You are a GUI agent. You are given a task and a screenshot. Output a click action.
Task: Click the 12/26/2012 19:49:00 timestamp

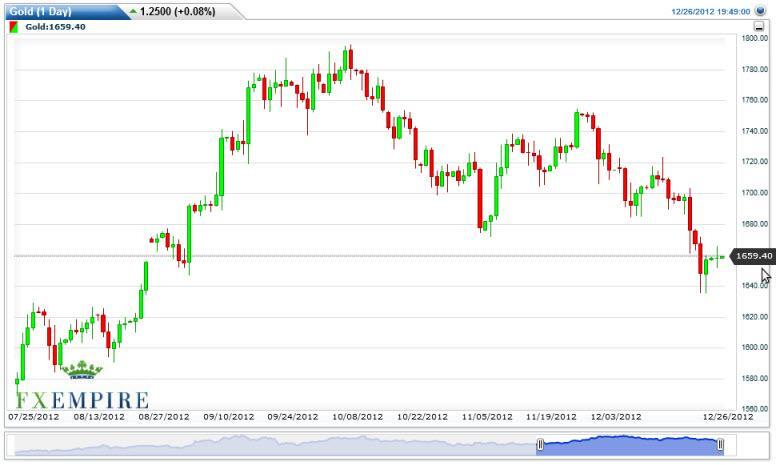tap(709, 11)
